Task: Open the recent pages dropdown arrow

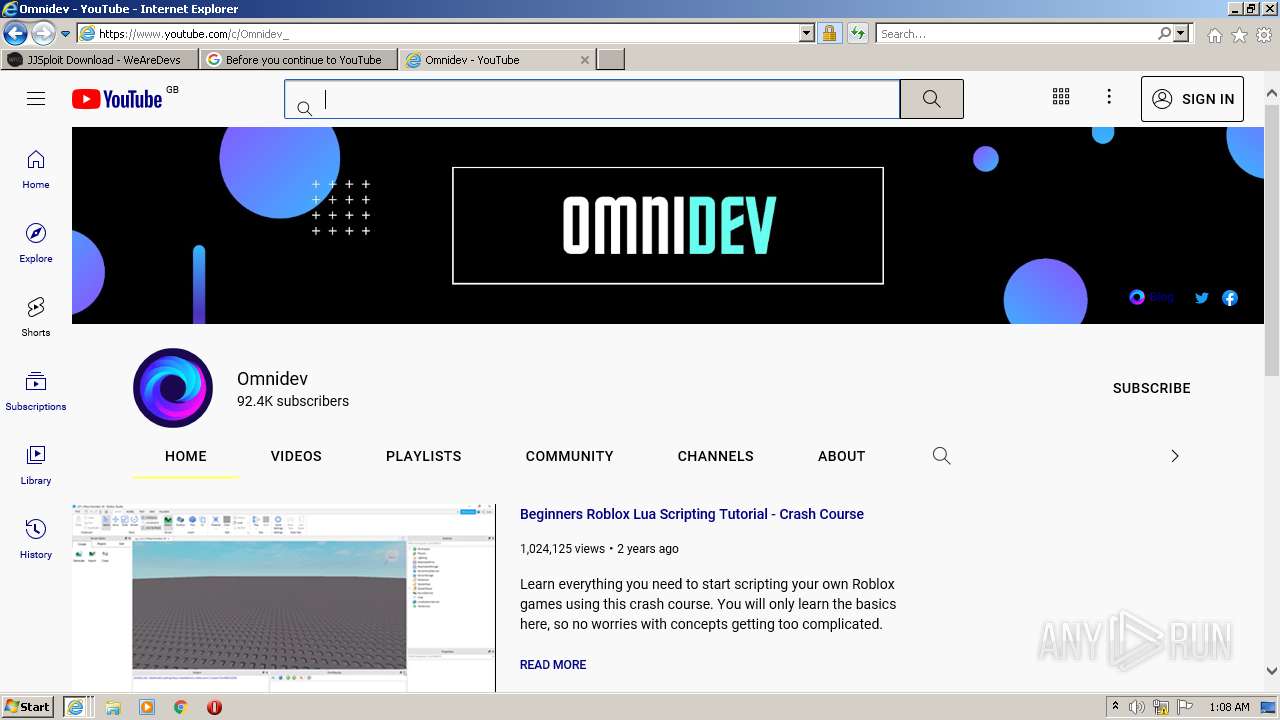Action: [x=65, y=33]
